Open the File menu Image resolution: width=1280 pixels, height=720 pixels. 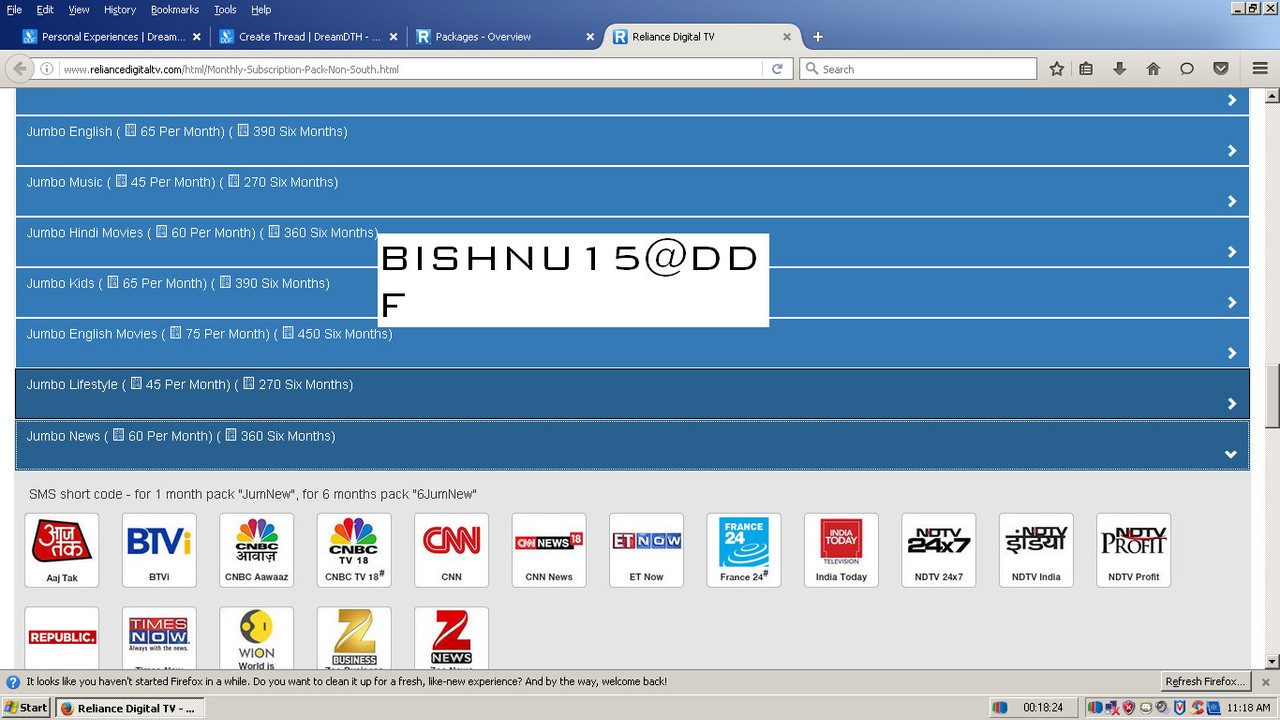(x=14, y=10)
